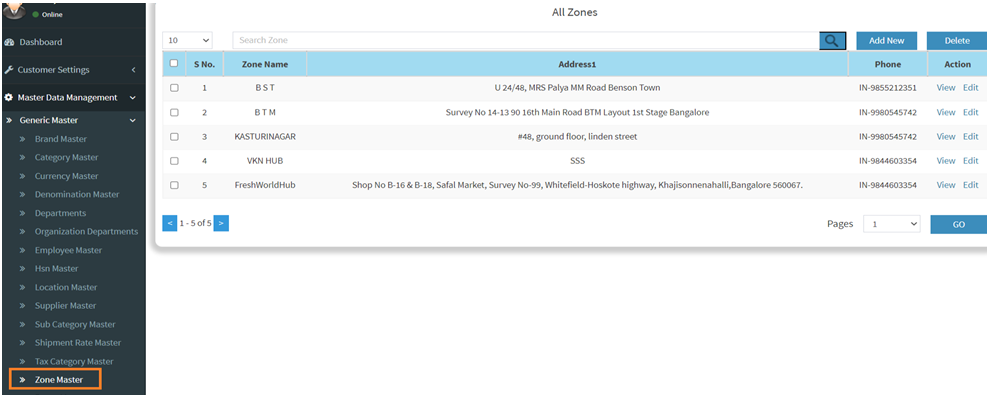The width and height of the screenshot is (997, 395).
Task: Check the B S T row checkbox
Action: pos(174,88)
